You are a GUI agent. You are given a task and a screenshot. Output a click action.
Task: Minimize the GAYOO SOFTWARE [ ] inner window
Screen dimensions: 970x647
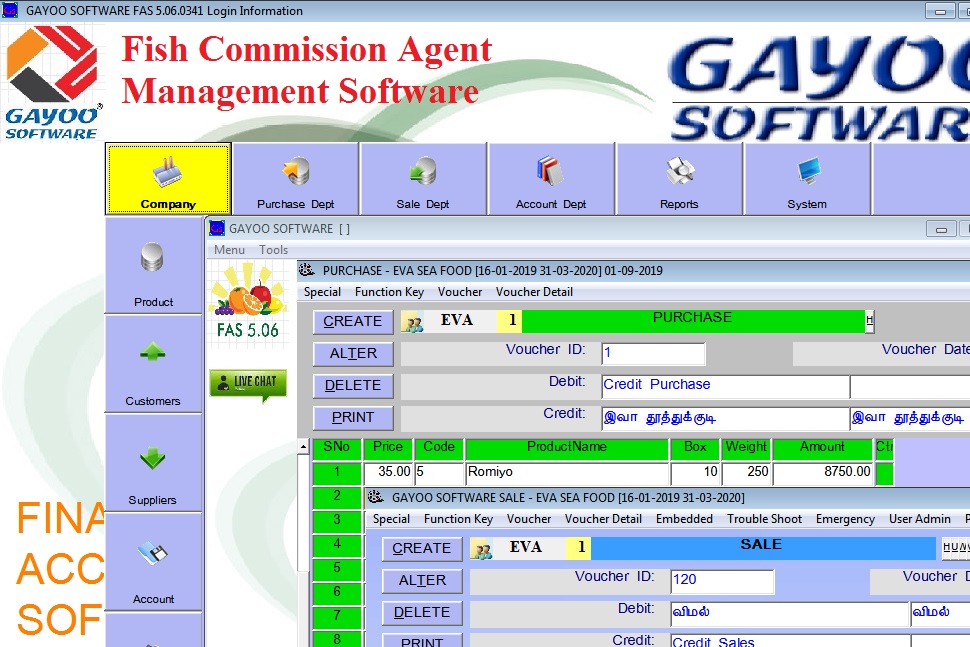tap(941, 229)
